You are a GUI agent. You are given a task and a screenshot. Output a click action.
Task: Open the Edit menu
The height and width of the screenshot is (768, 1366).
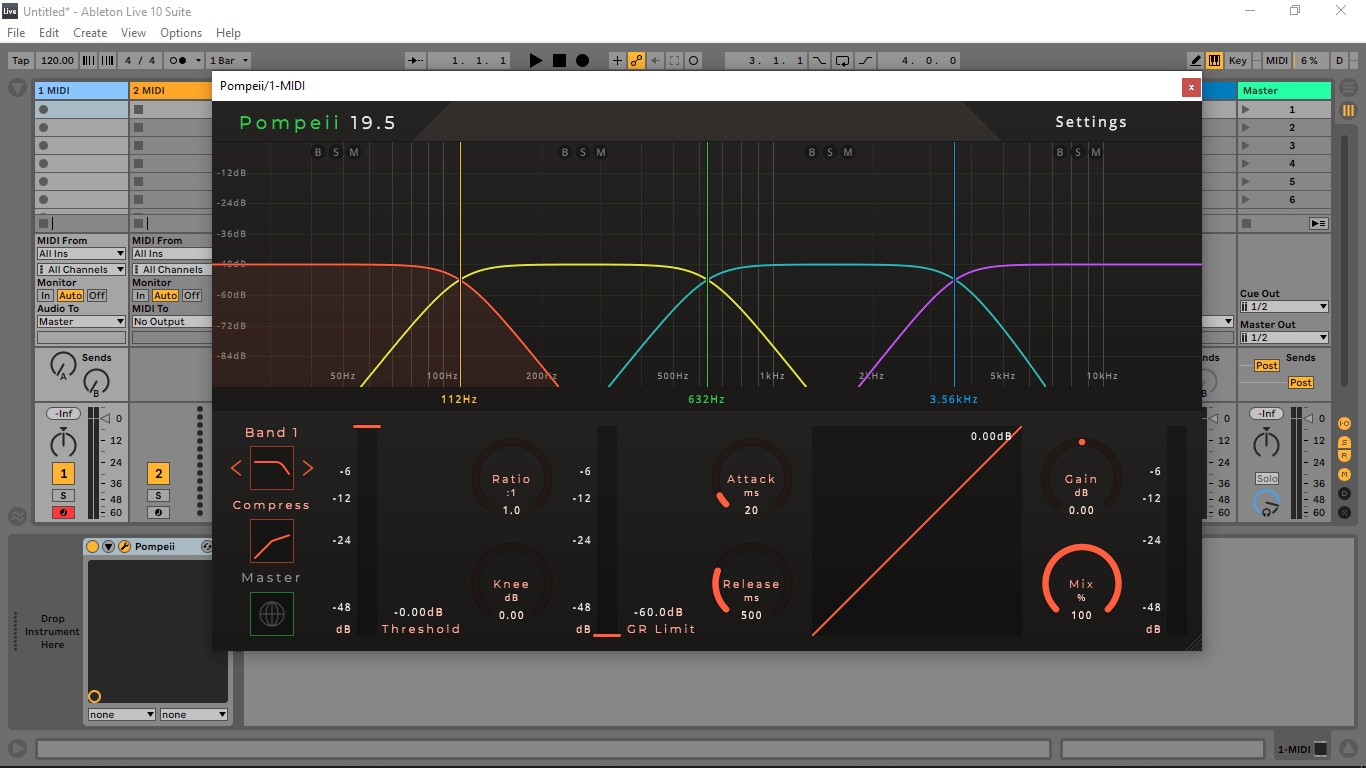tap(49, 33)
